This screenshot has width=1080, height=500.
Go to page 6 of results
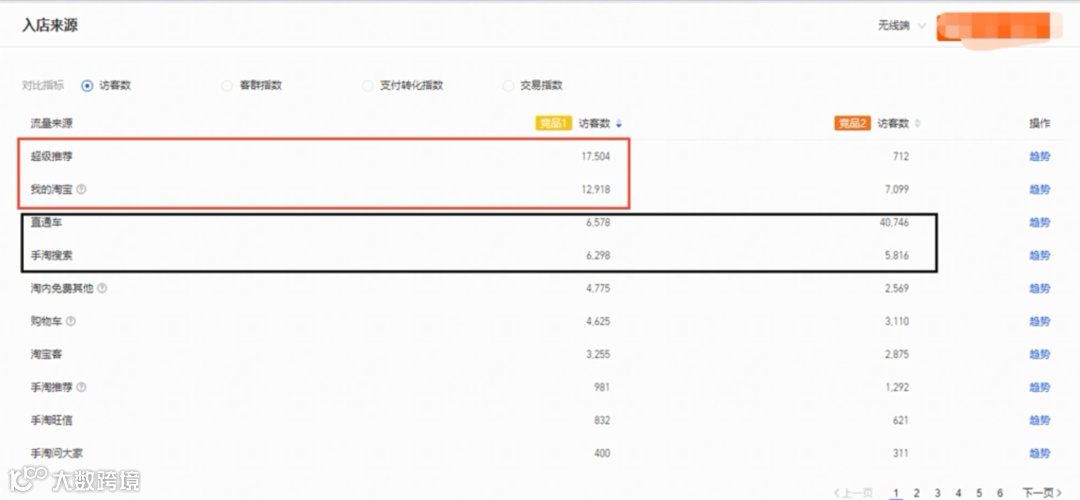coord(1000,492)
